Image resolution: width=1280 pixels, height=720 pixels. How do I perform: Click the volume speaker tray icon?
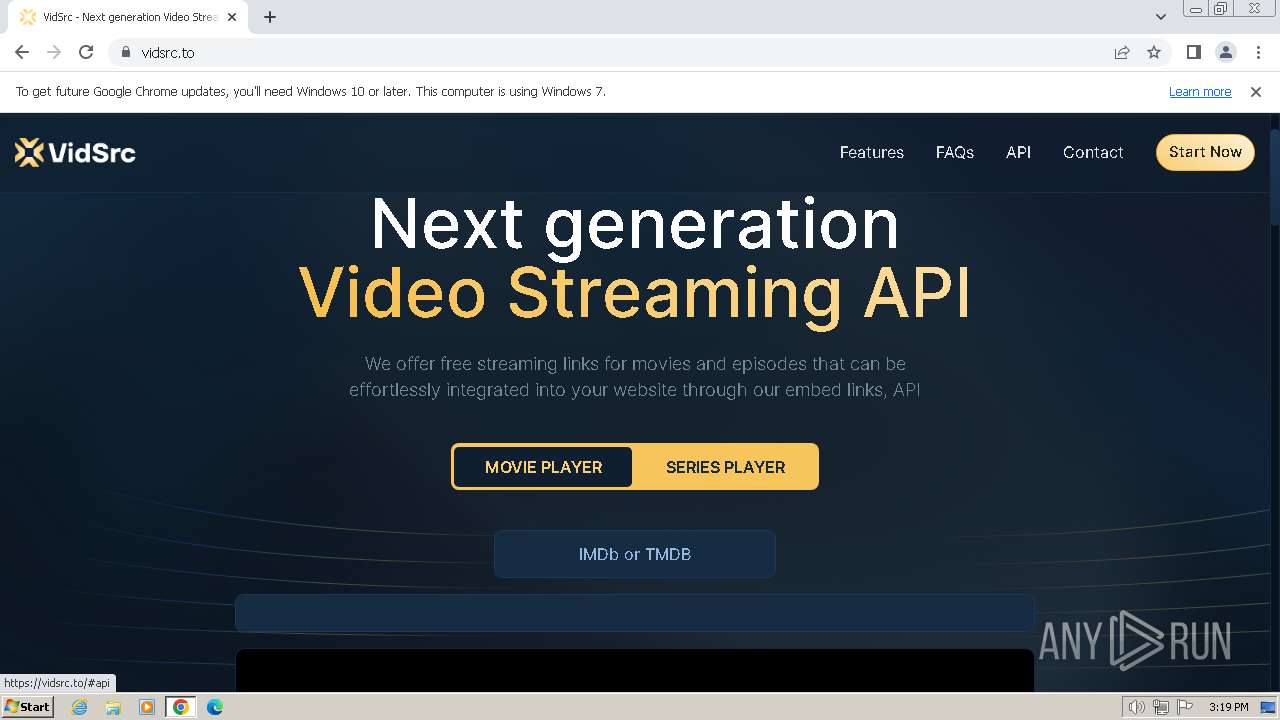pyautogui.click(x=1137, y=707)
